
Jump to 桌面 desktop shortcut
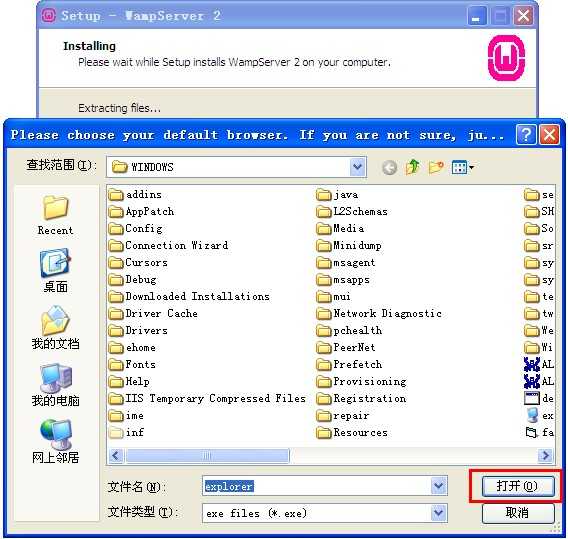tap(55, 271)
